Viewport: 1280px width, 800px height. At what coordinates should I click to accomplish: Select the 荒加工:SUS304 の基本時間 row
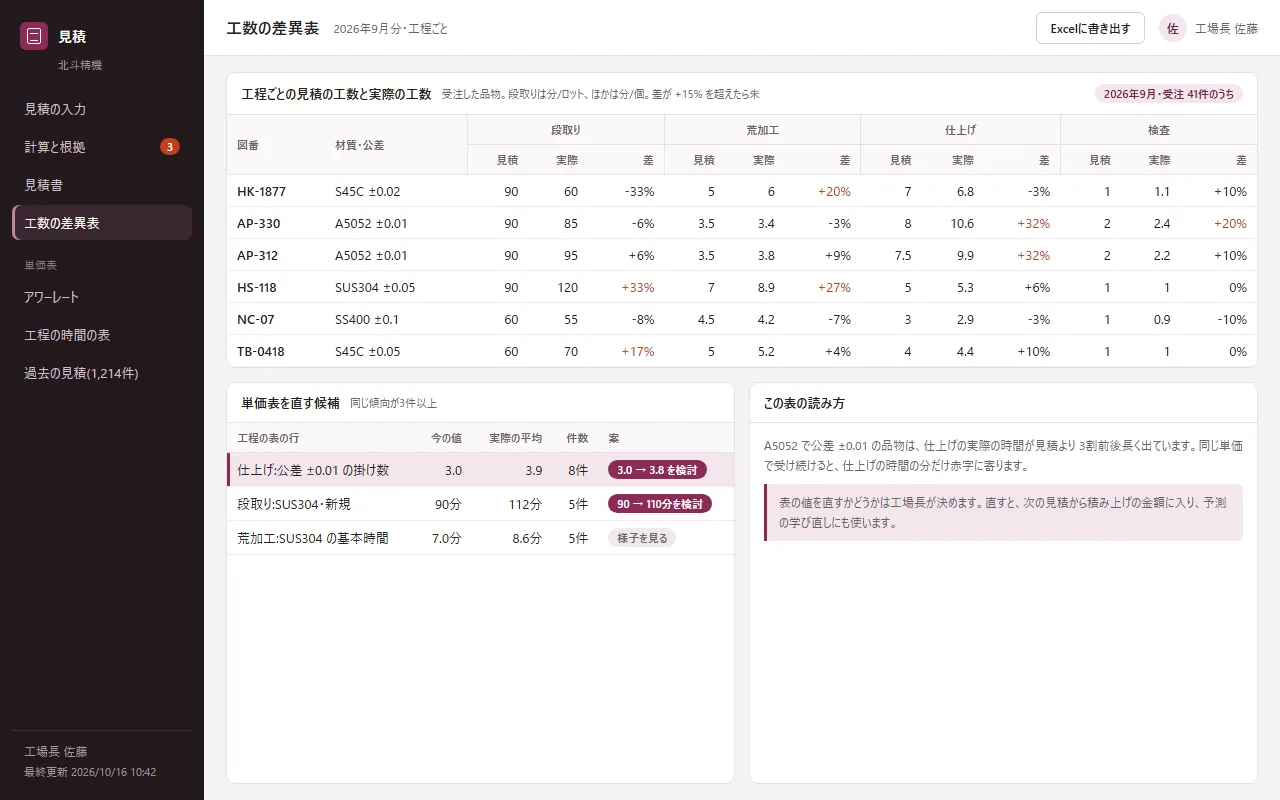[x=480, y=538]
